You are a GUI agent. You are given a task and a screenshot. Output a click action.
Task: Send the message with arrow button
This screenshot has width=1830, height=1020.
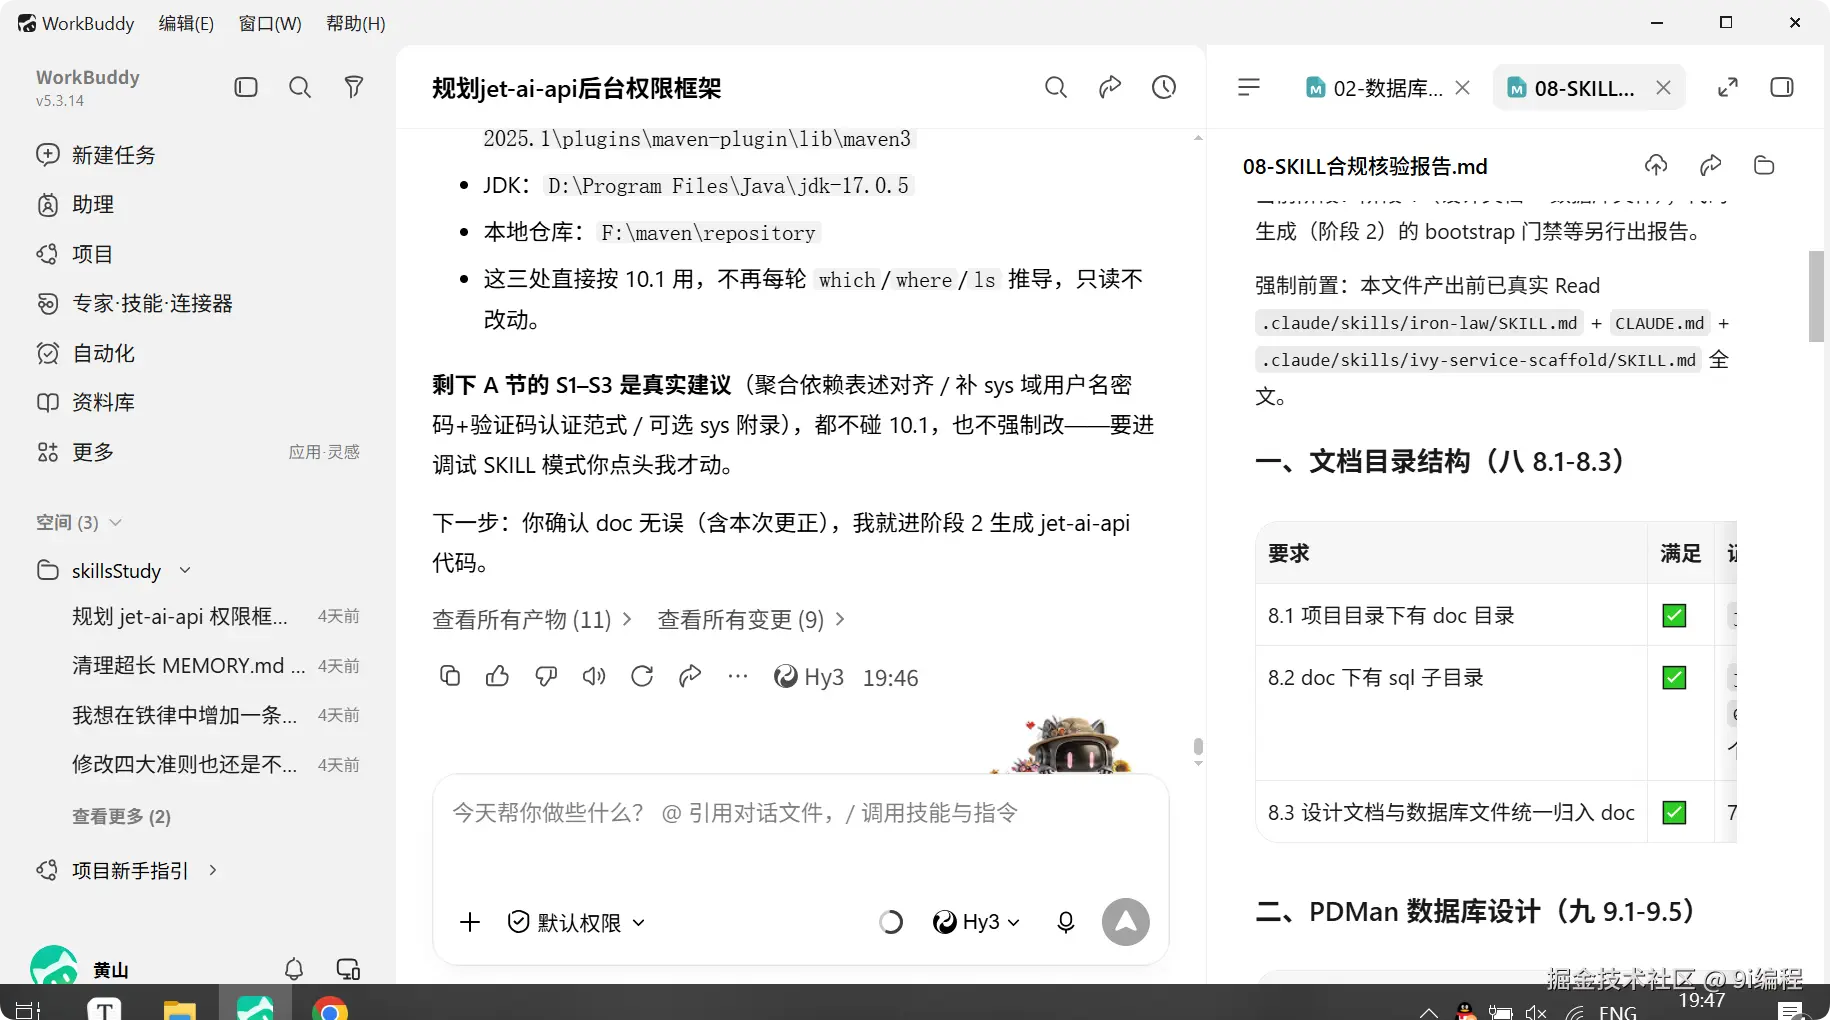[x=1126, y=922]
